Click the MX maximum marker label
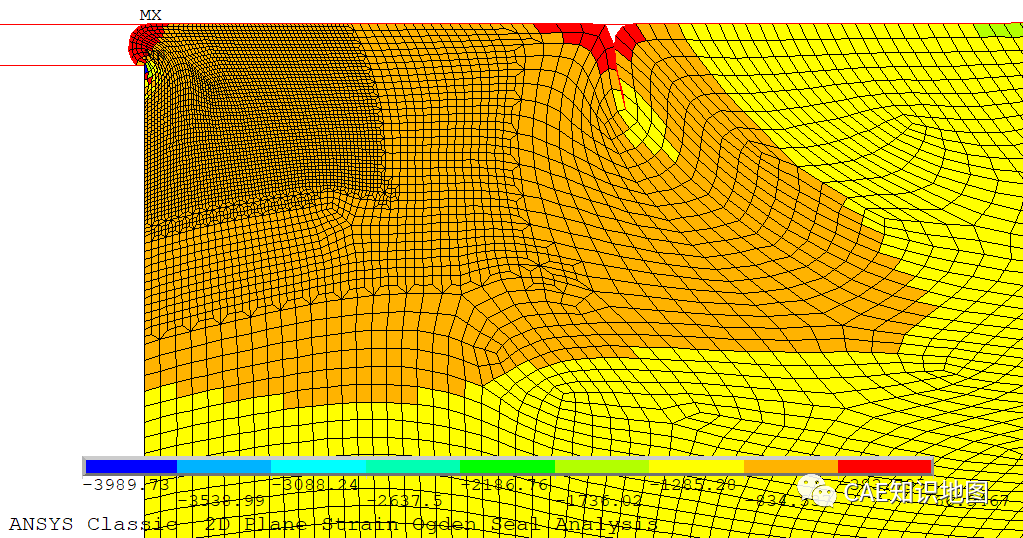 (x=150, y=14)
